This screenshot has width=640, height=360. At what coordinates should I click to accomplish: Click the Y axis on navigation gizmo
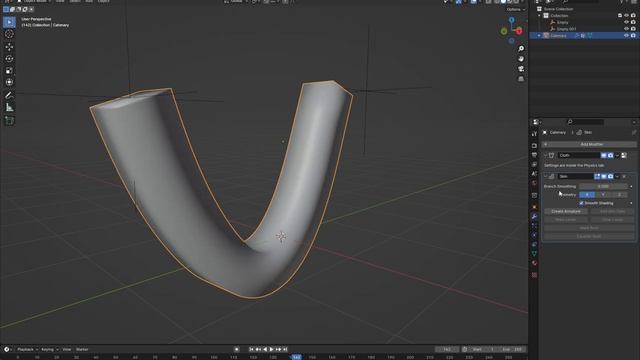click(x=504, y=31)
